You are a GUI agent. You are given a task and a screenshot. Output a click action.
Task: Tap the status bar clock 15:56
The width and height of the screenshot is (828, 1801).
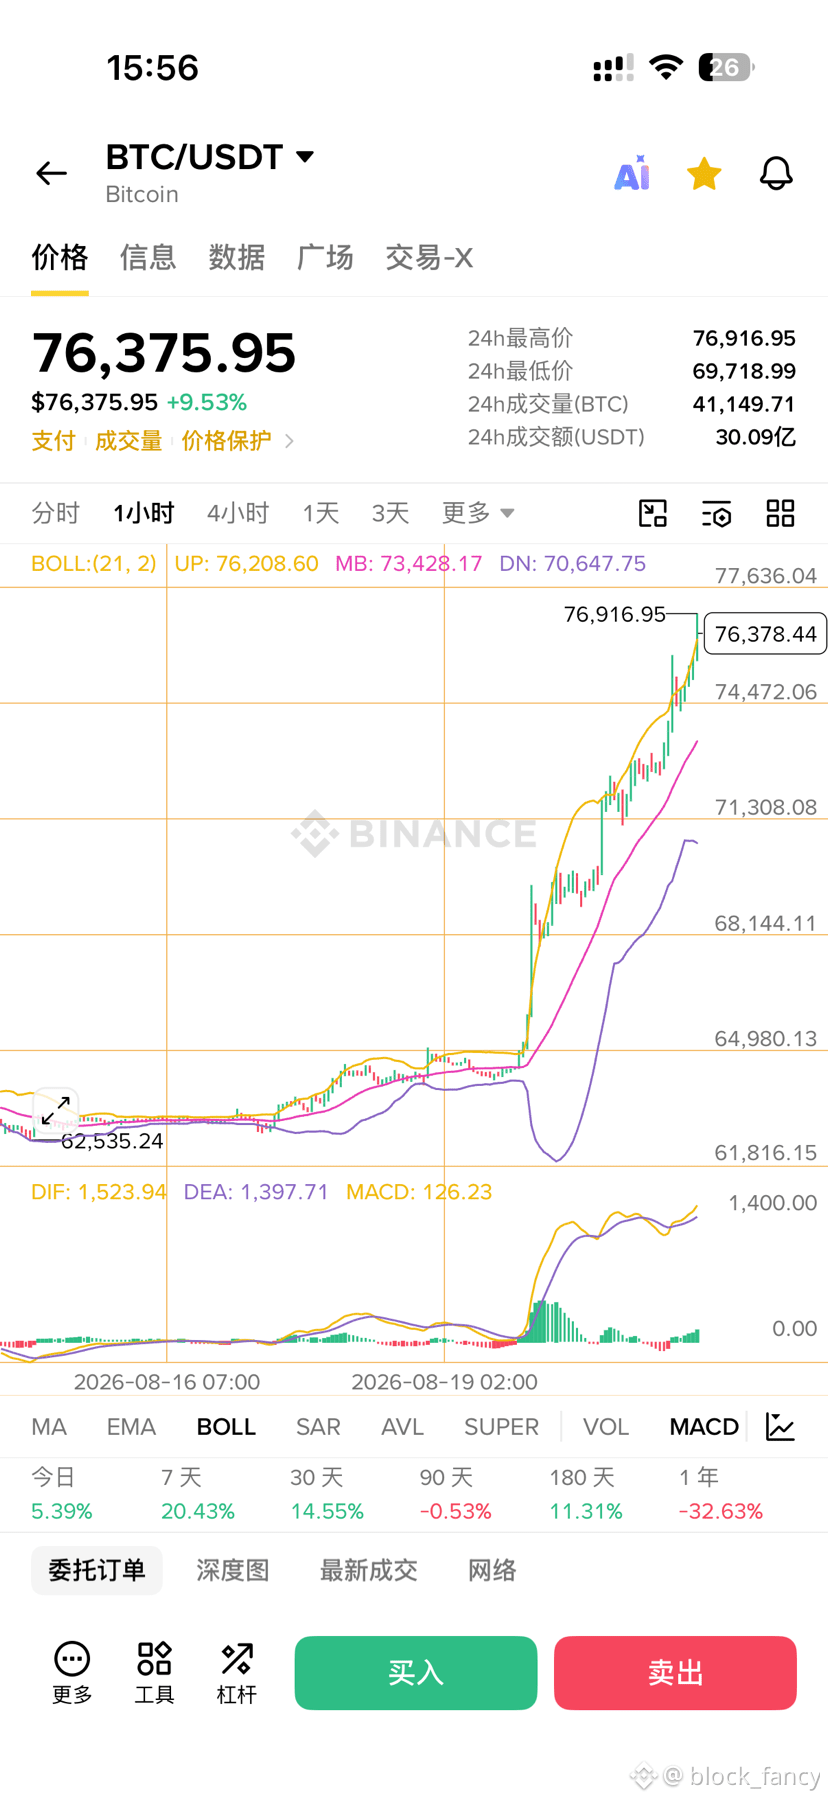pos(153,68)
